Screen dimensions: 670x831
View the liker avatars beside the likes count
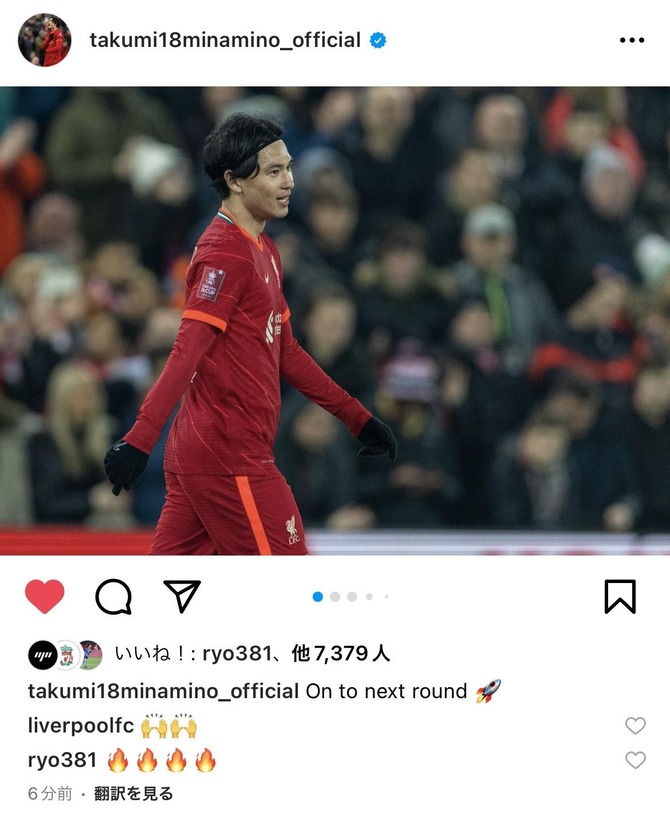[x=65, y=655]
